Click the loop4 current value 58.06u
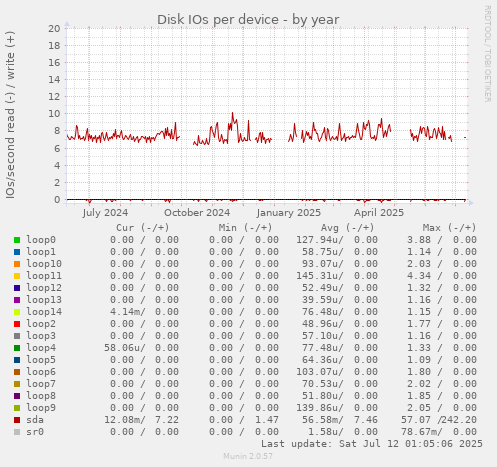497x467 pixels. [x=122, y=348]
